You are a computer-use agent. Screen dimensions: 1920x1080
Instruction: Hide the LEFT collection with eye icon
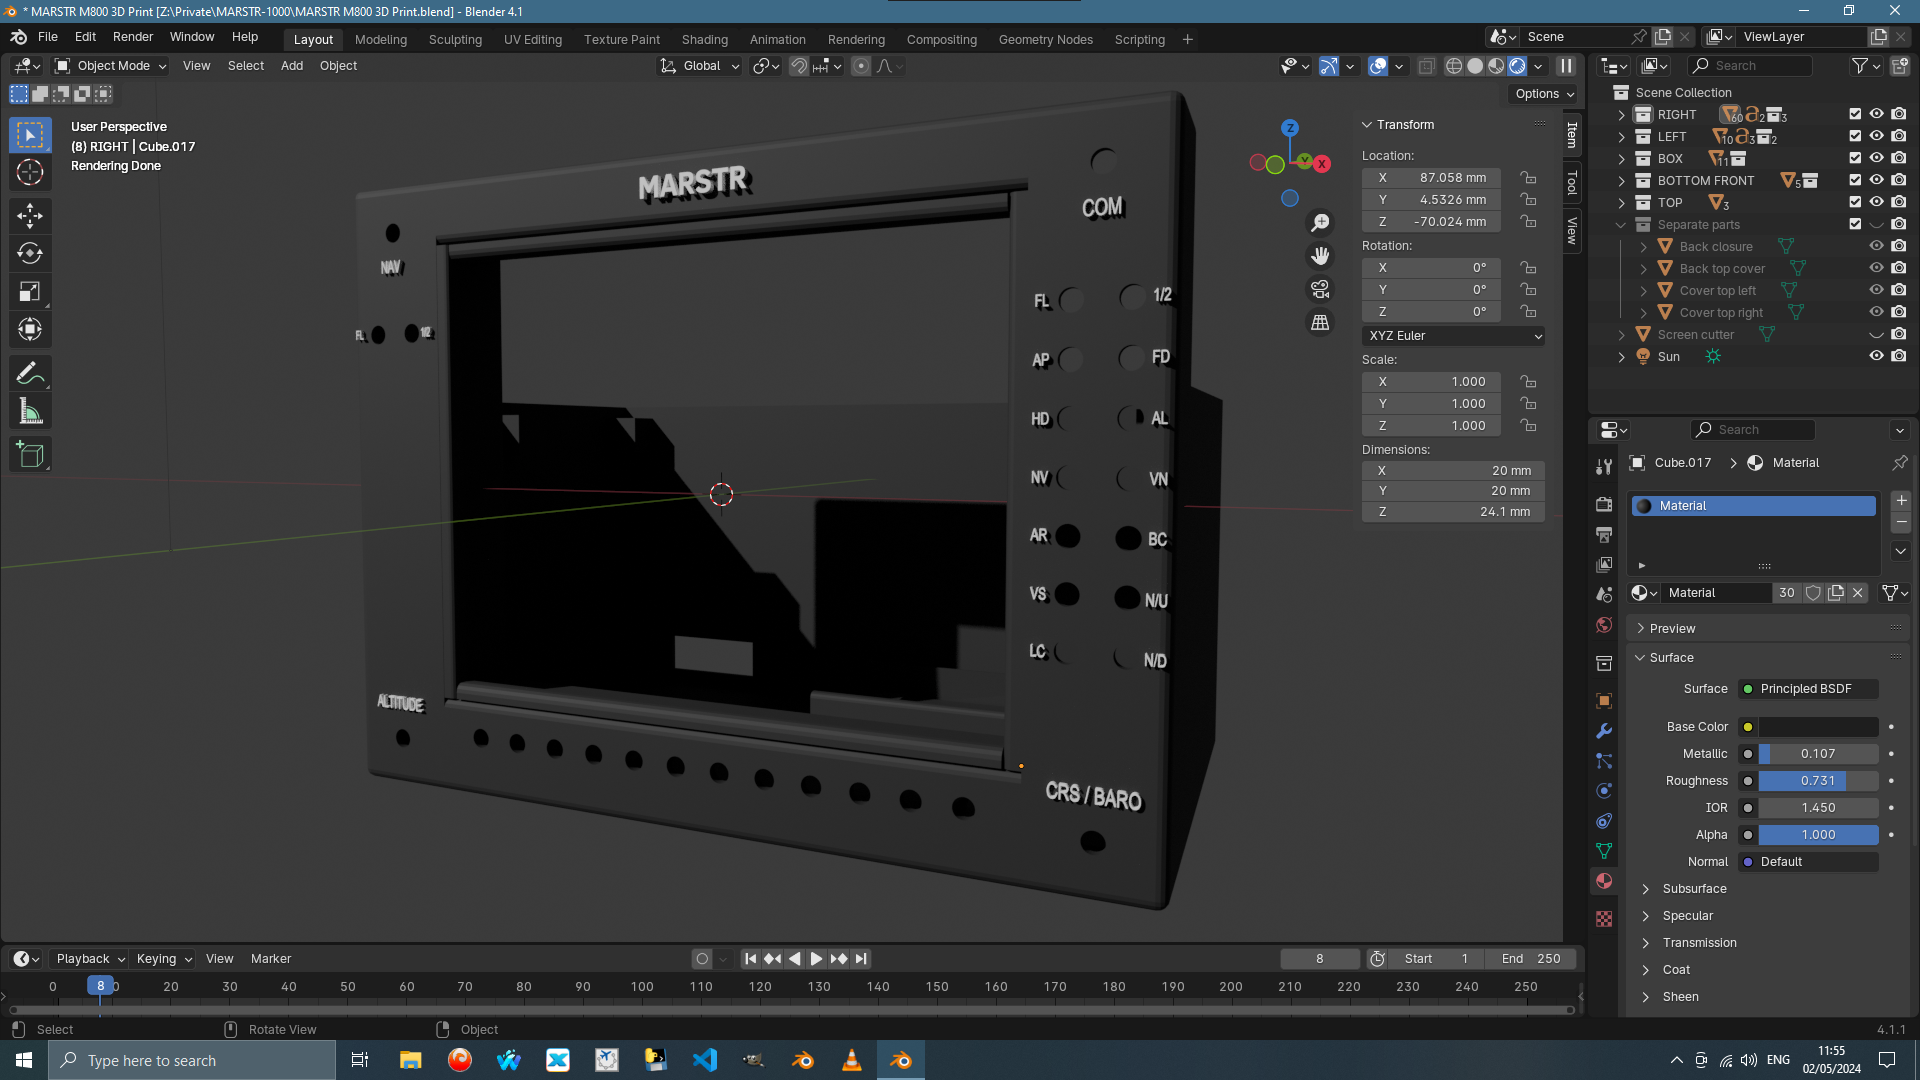click(x=1876, y=136)
